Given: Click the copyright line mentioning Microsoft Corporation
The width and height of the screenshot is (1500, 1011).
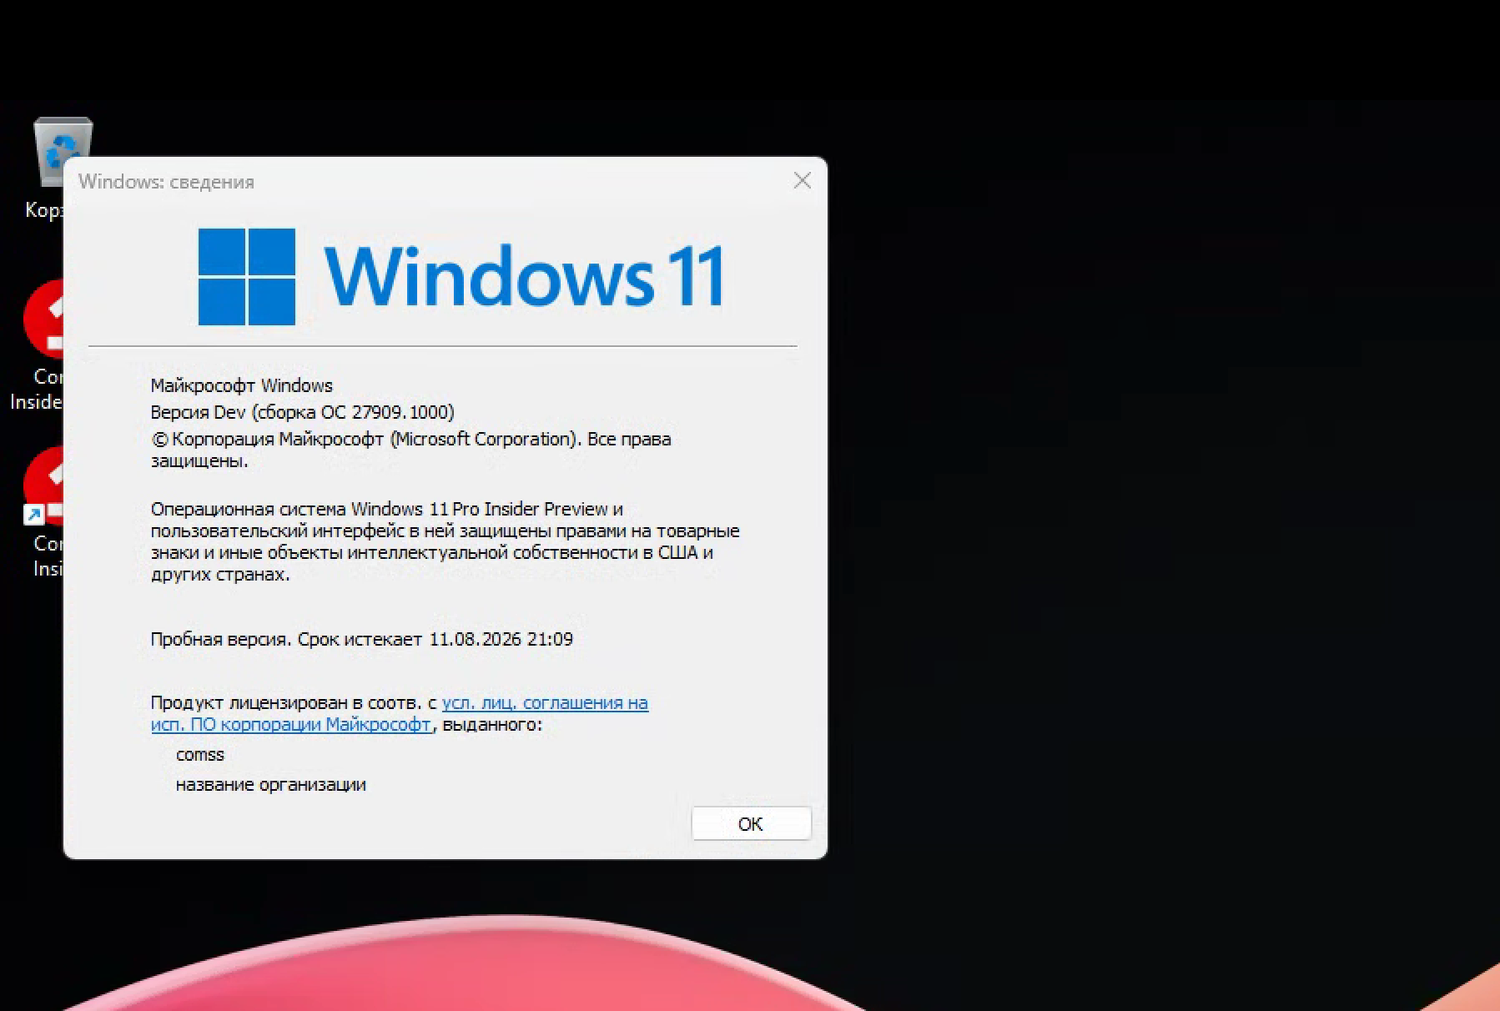Looking at the screenshot, I should click(x=410, y=438).
